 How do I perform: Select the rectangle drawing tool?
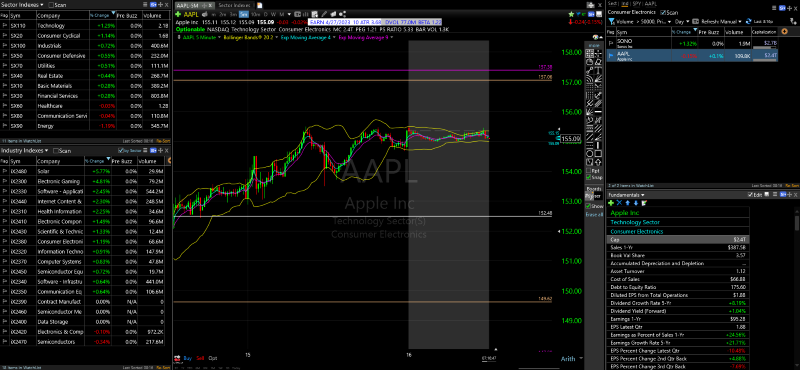click(x=598, y=154)
